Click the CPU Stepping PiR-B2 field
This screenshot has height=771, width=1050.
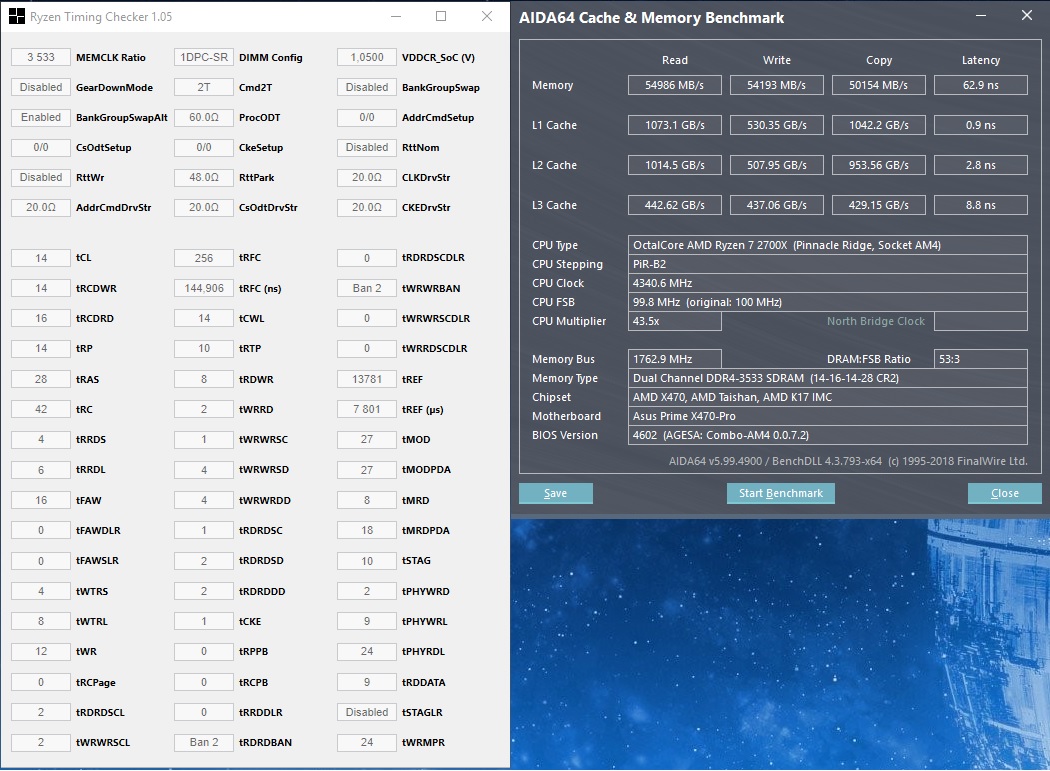point(827,264)
